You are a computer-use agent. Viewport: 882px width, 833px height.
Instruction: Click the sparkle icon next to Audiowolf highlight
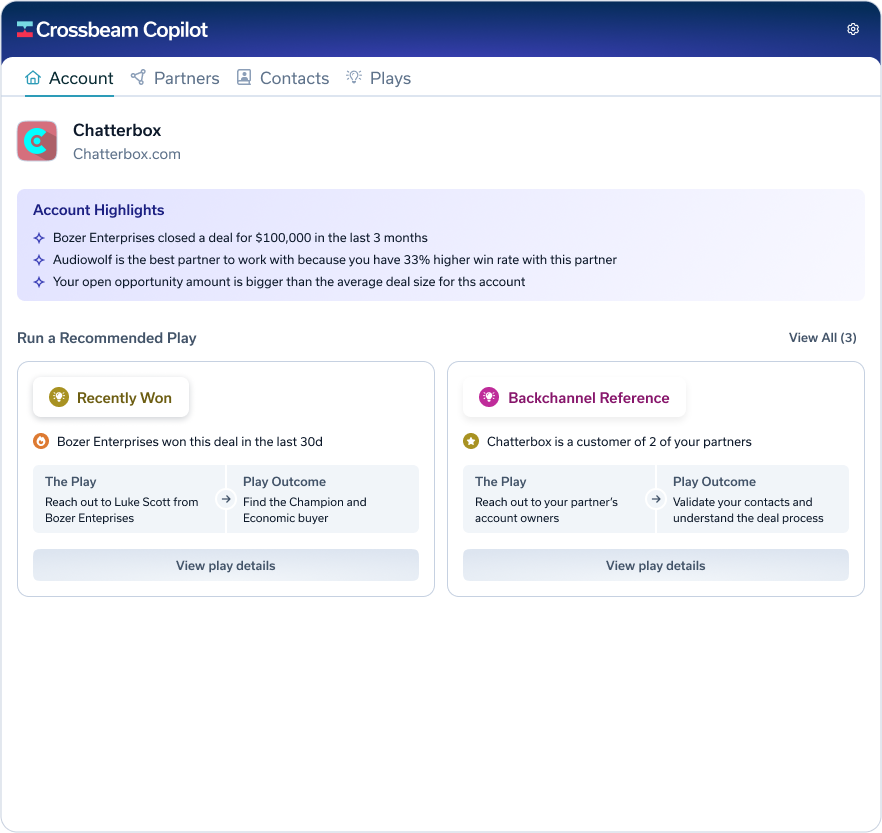click(39, 260)
